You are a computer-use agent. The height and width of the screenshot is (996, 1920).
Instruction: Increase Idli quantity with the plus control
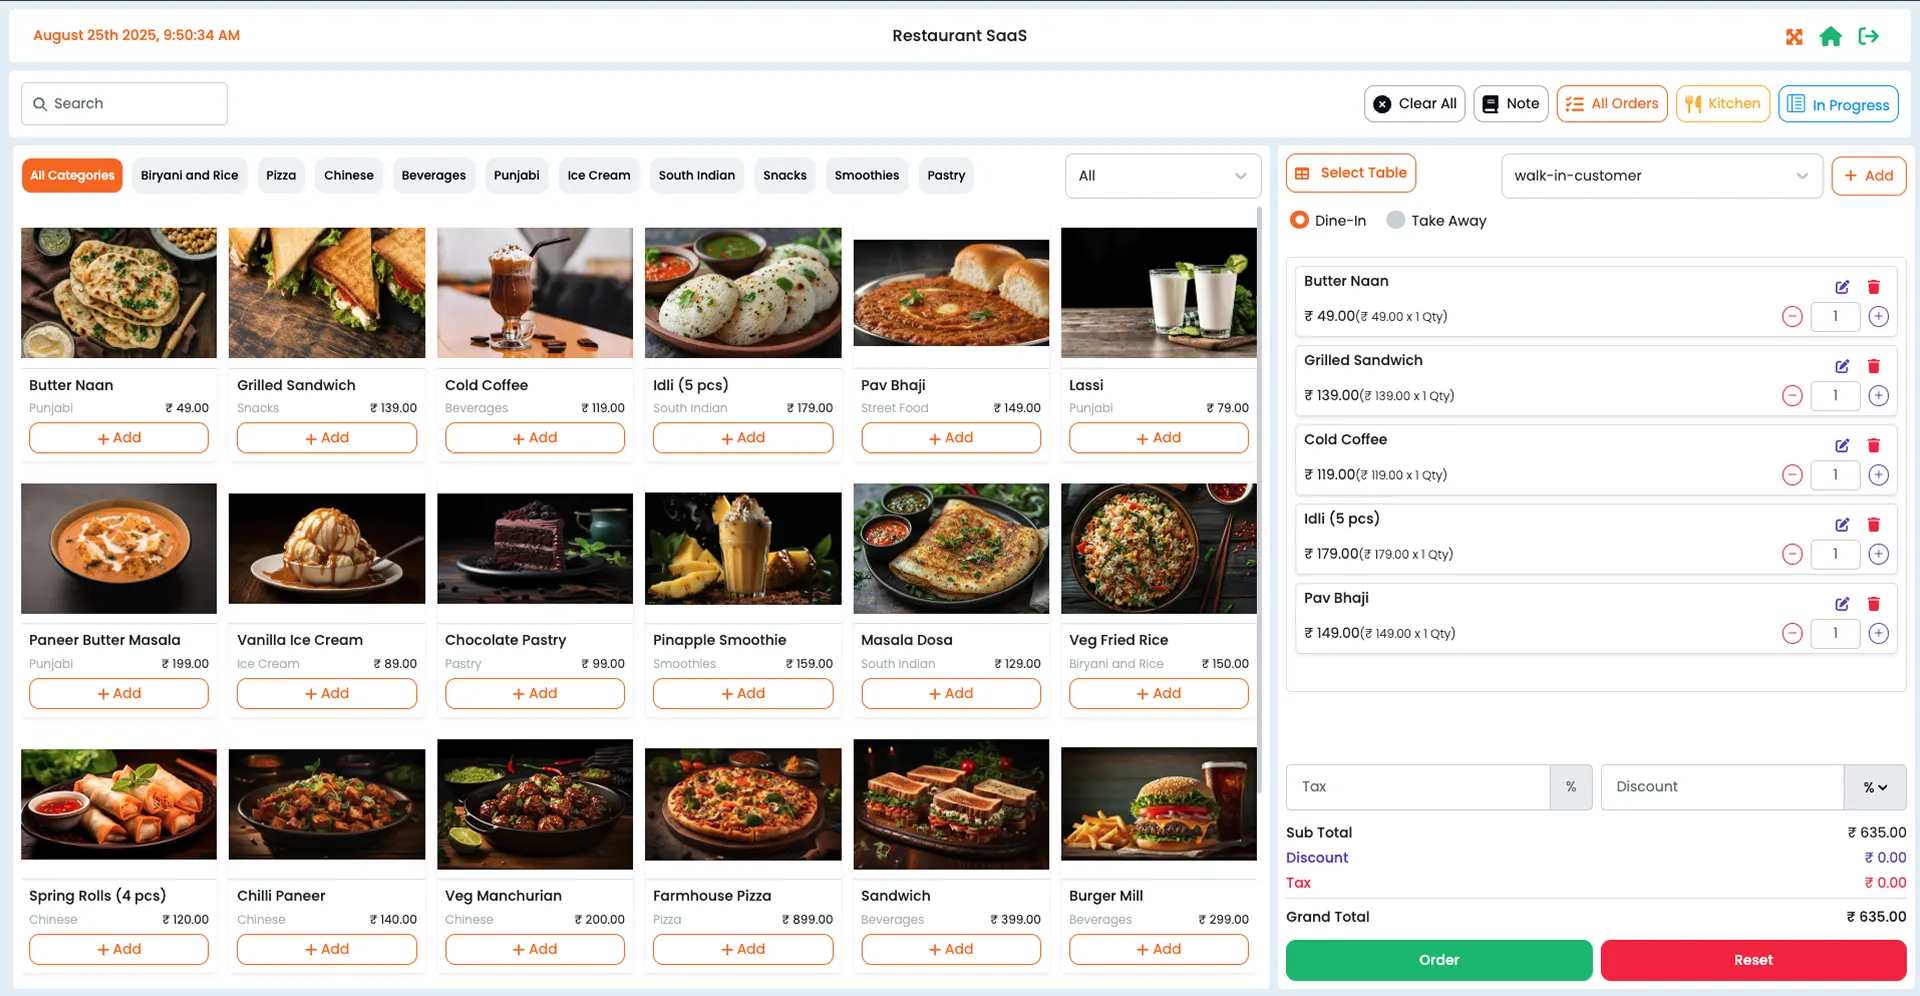click(x=1879, y=554)
